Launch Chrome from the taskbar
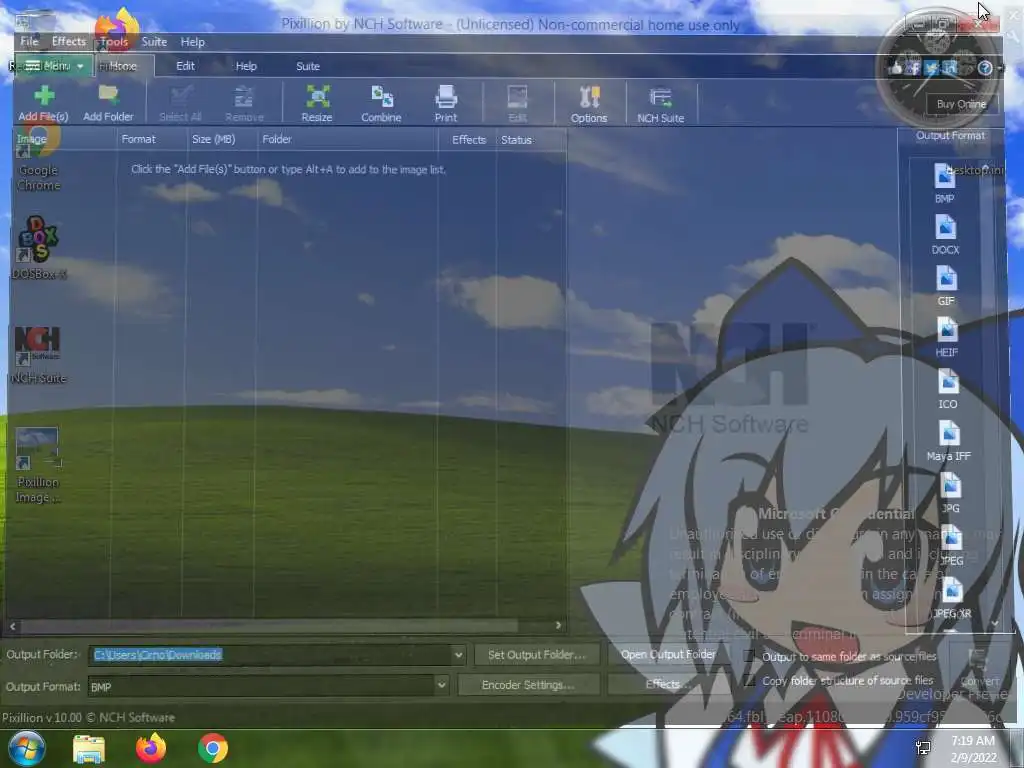 [213, 748]
